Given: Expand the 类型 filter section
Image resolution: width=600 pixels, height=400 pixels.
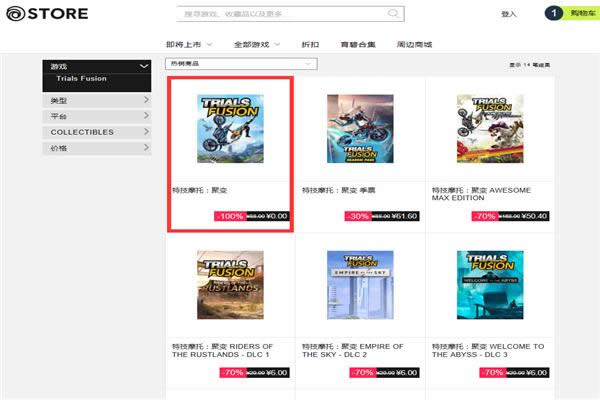Looking at the screenshot, I should pyautogui.click(x=97, y=101).
